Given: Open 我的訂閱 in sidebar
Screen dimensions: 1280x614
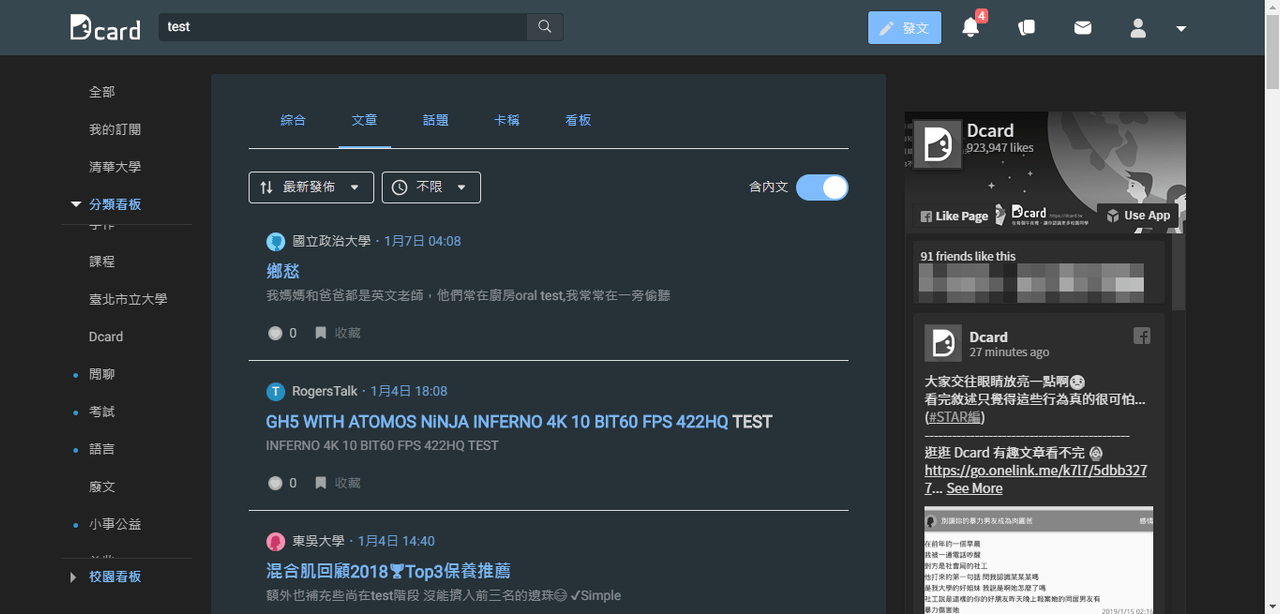Looking at the screenshot, I should pos(115,130).
